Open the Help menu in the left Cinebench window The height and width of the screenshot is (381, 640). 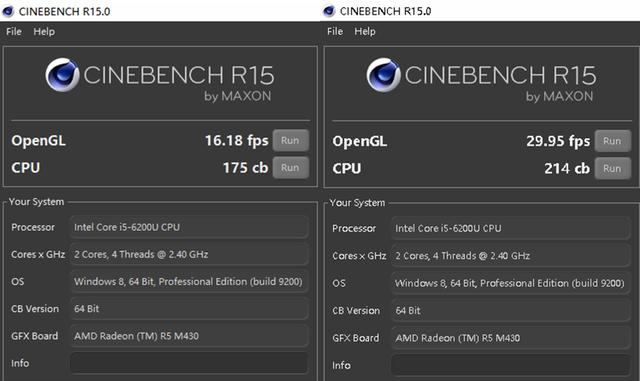click(x=44, y=31)
